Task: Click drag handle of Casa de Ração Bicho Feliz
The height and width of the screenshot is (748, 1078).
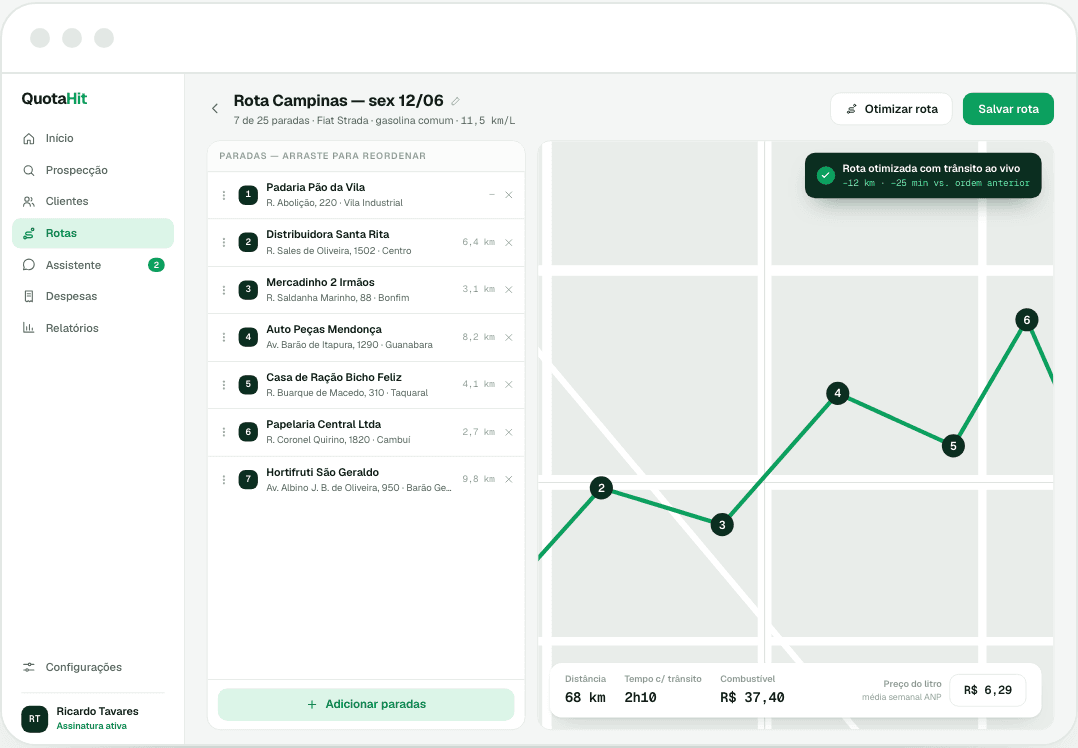Action: [x=223, y=384]
